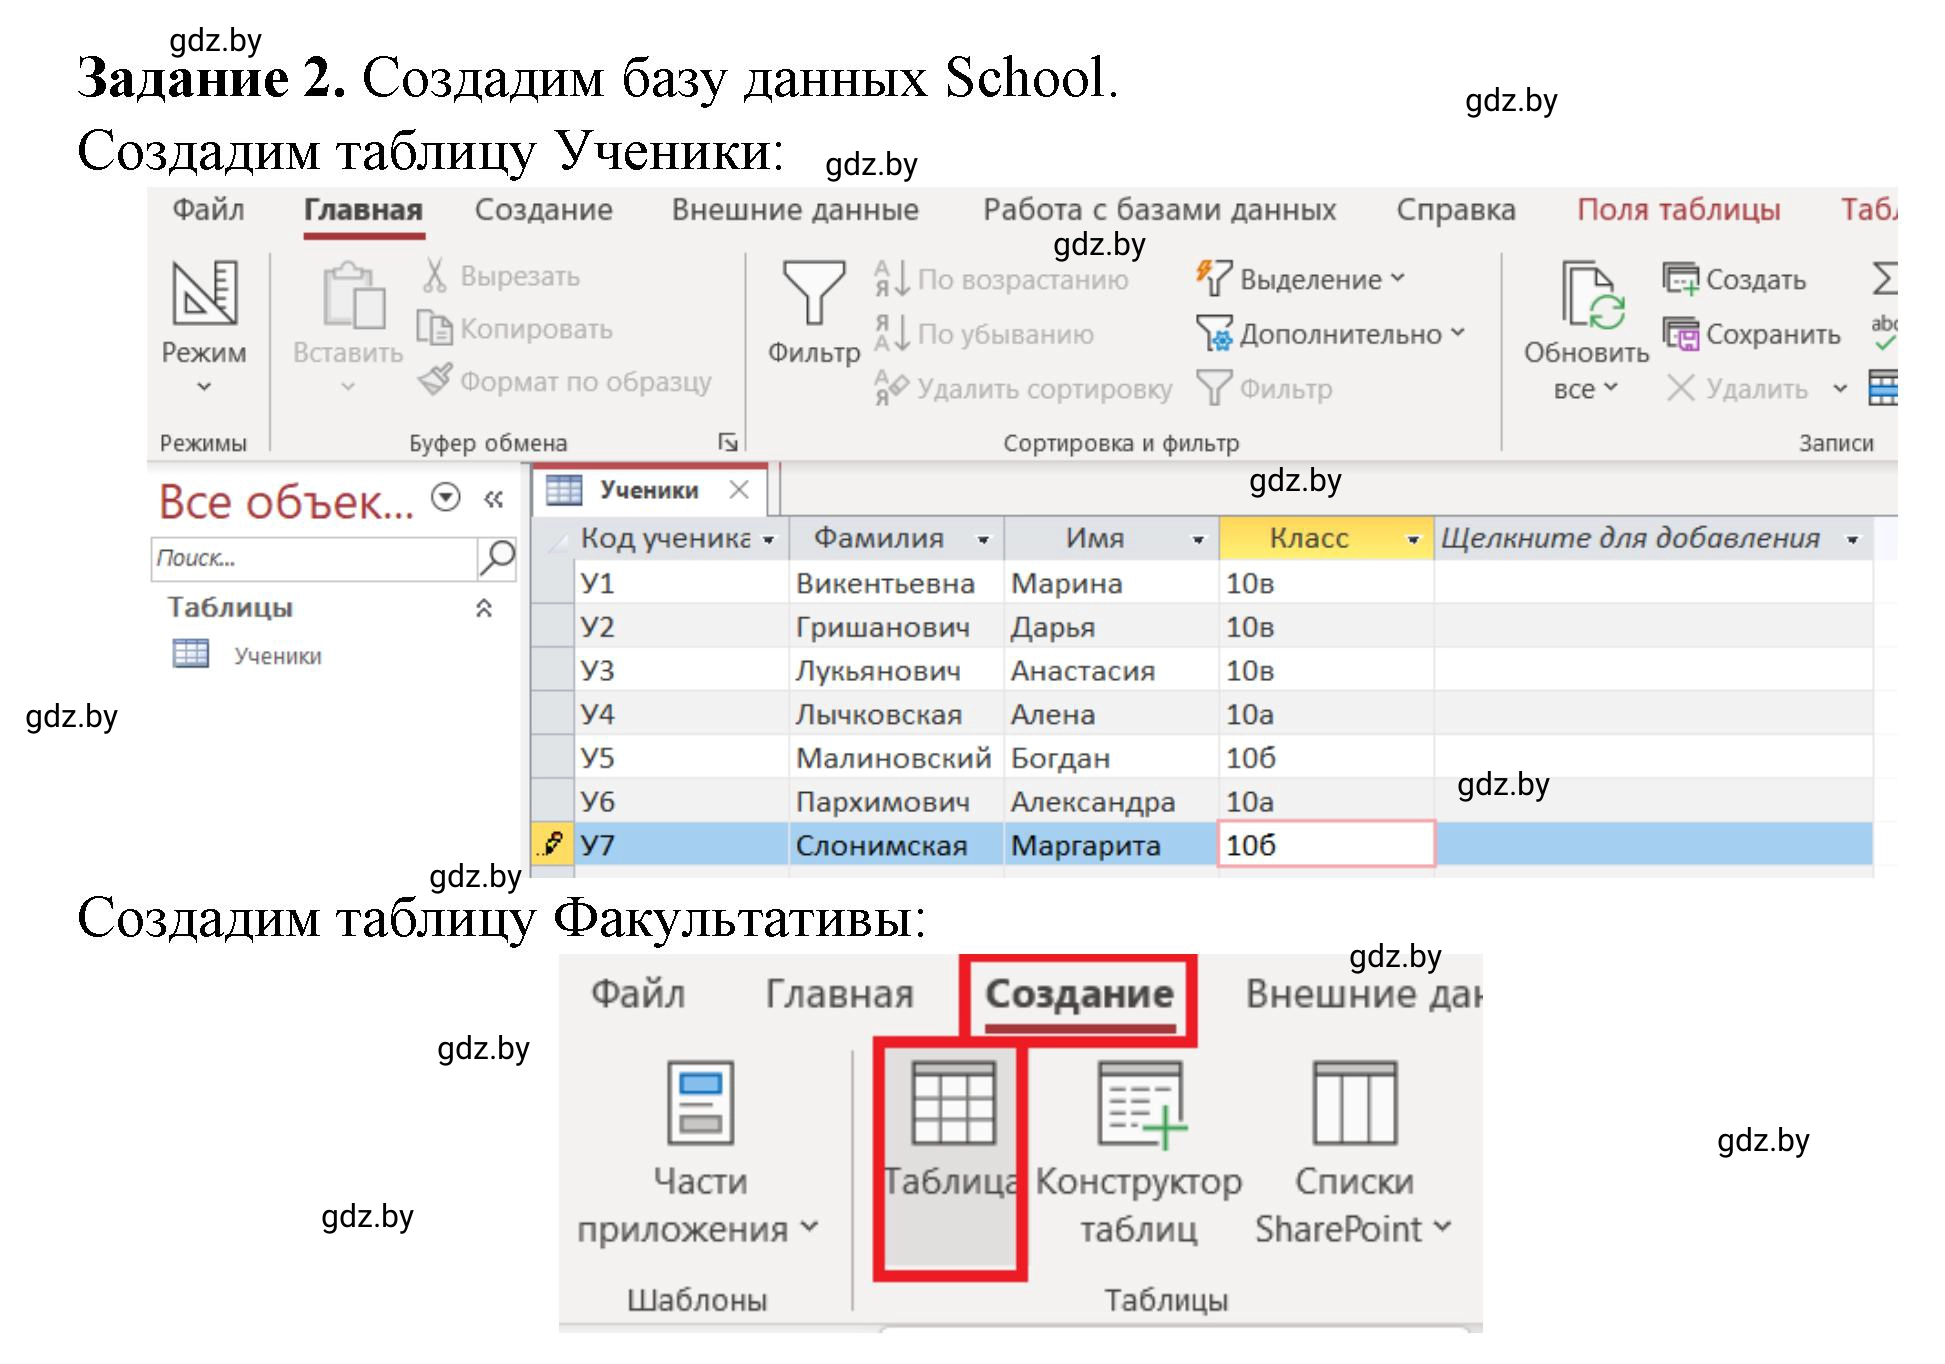The width and height of the screenshot is (1945, 1364).
Task: Click Файл tab in lower ribbon
Action: click(x=638, y=994)
